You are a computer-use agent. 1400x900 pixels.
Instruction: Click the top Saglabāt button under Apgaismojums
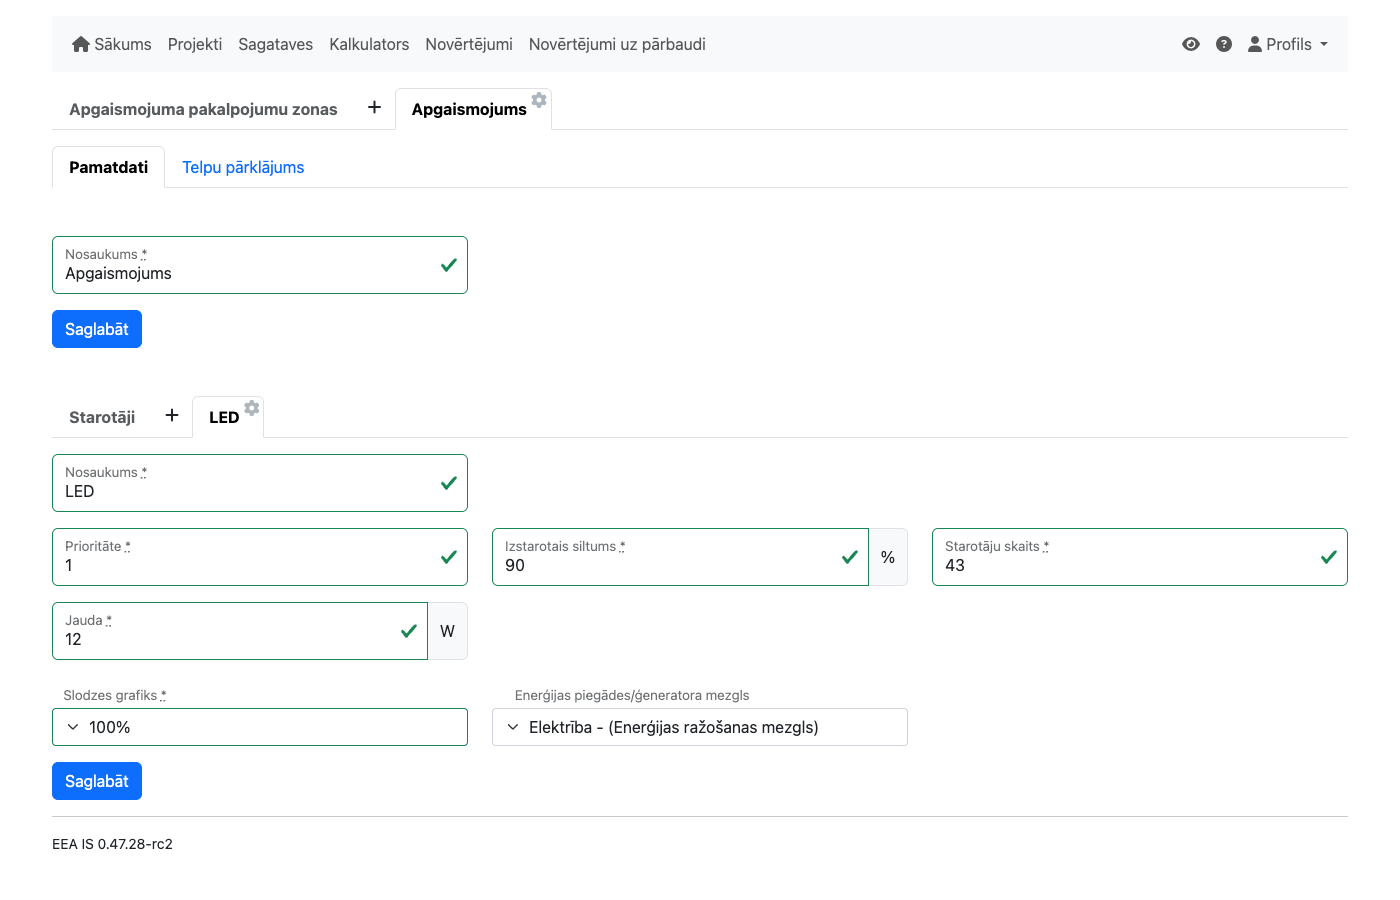click(x=97, y=329)
